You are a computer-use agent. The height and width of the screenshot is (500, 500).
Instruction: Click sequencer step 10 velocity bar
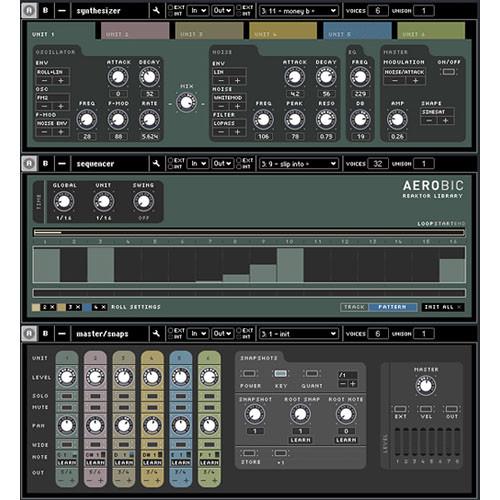coord(290,265)
